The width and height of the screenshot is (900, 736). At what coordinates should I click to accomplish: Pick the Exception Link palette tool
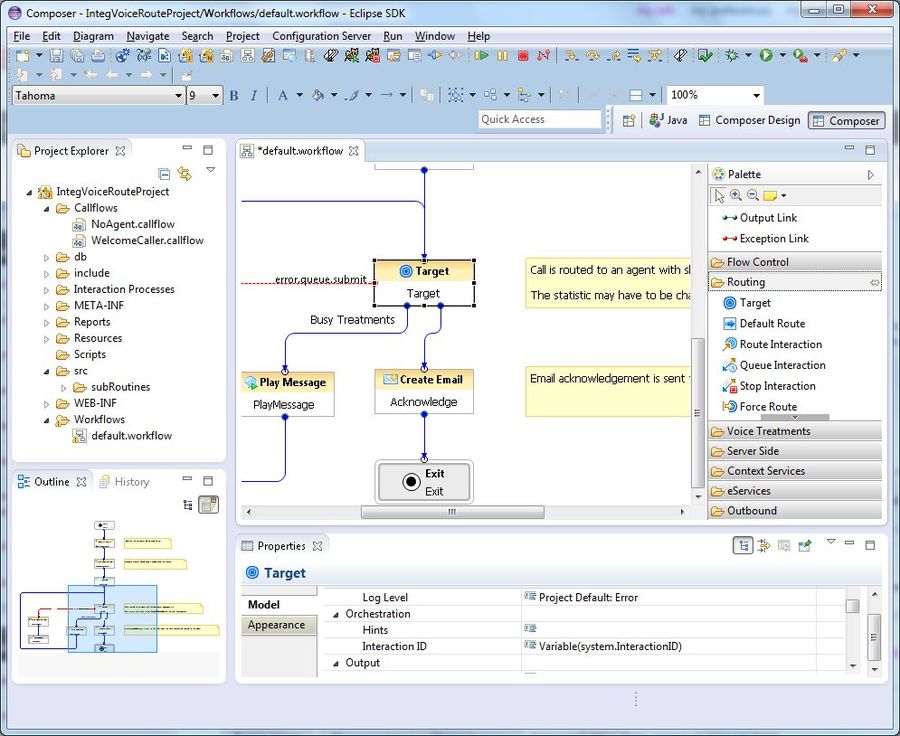point(765,238)
